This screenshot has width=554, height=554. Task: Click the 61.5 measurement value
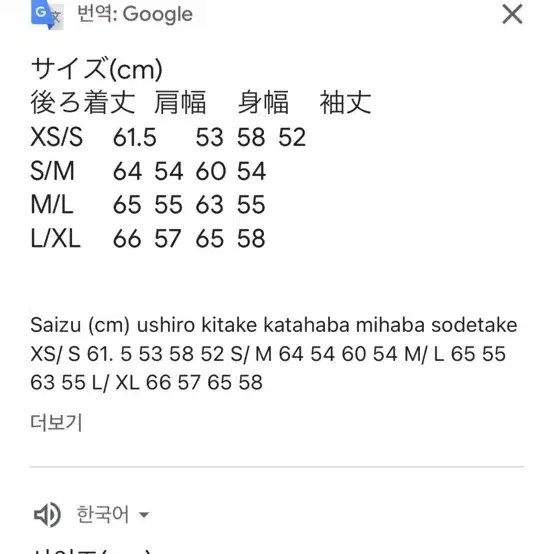click(x=135, y=137)
